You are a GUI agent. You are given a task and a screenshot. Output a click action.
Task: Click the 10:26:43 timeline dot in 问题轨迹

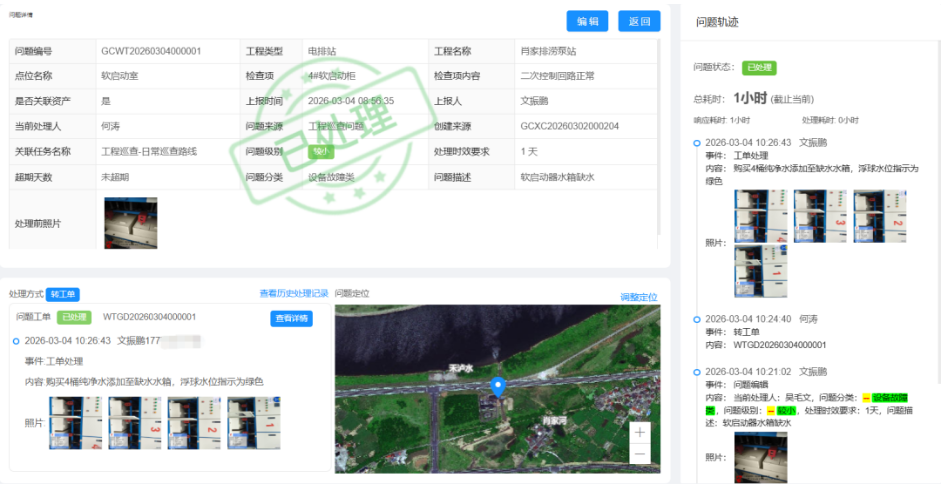[697, 143]
